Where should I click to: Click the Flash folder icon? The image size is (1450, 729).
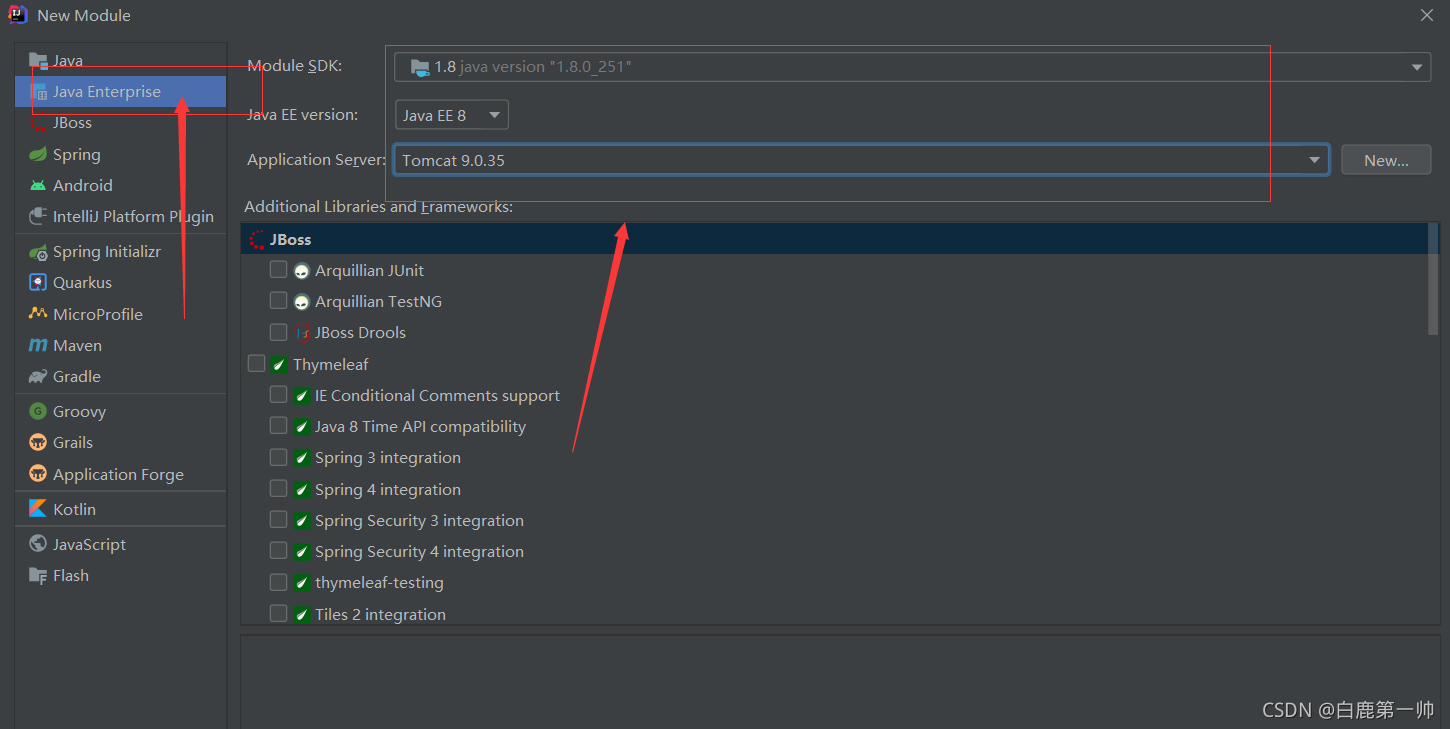38,575
